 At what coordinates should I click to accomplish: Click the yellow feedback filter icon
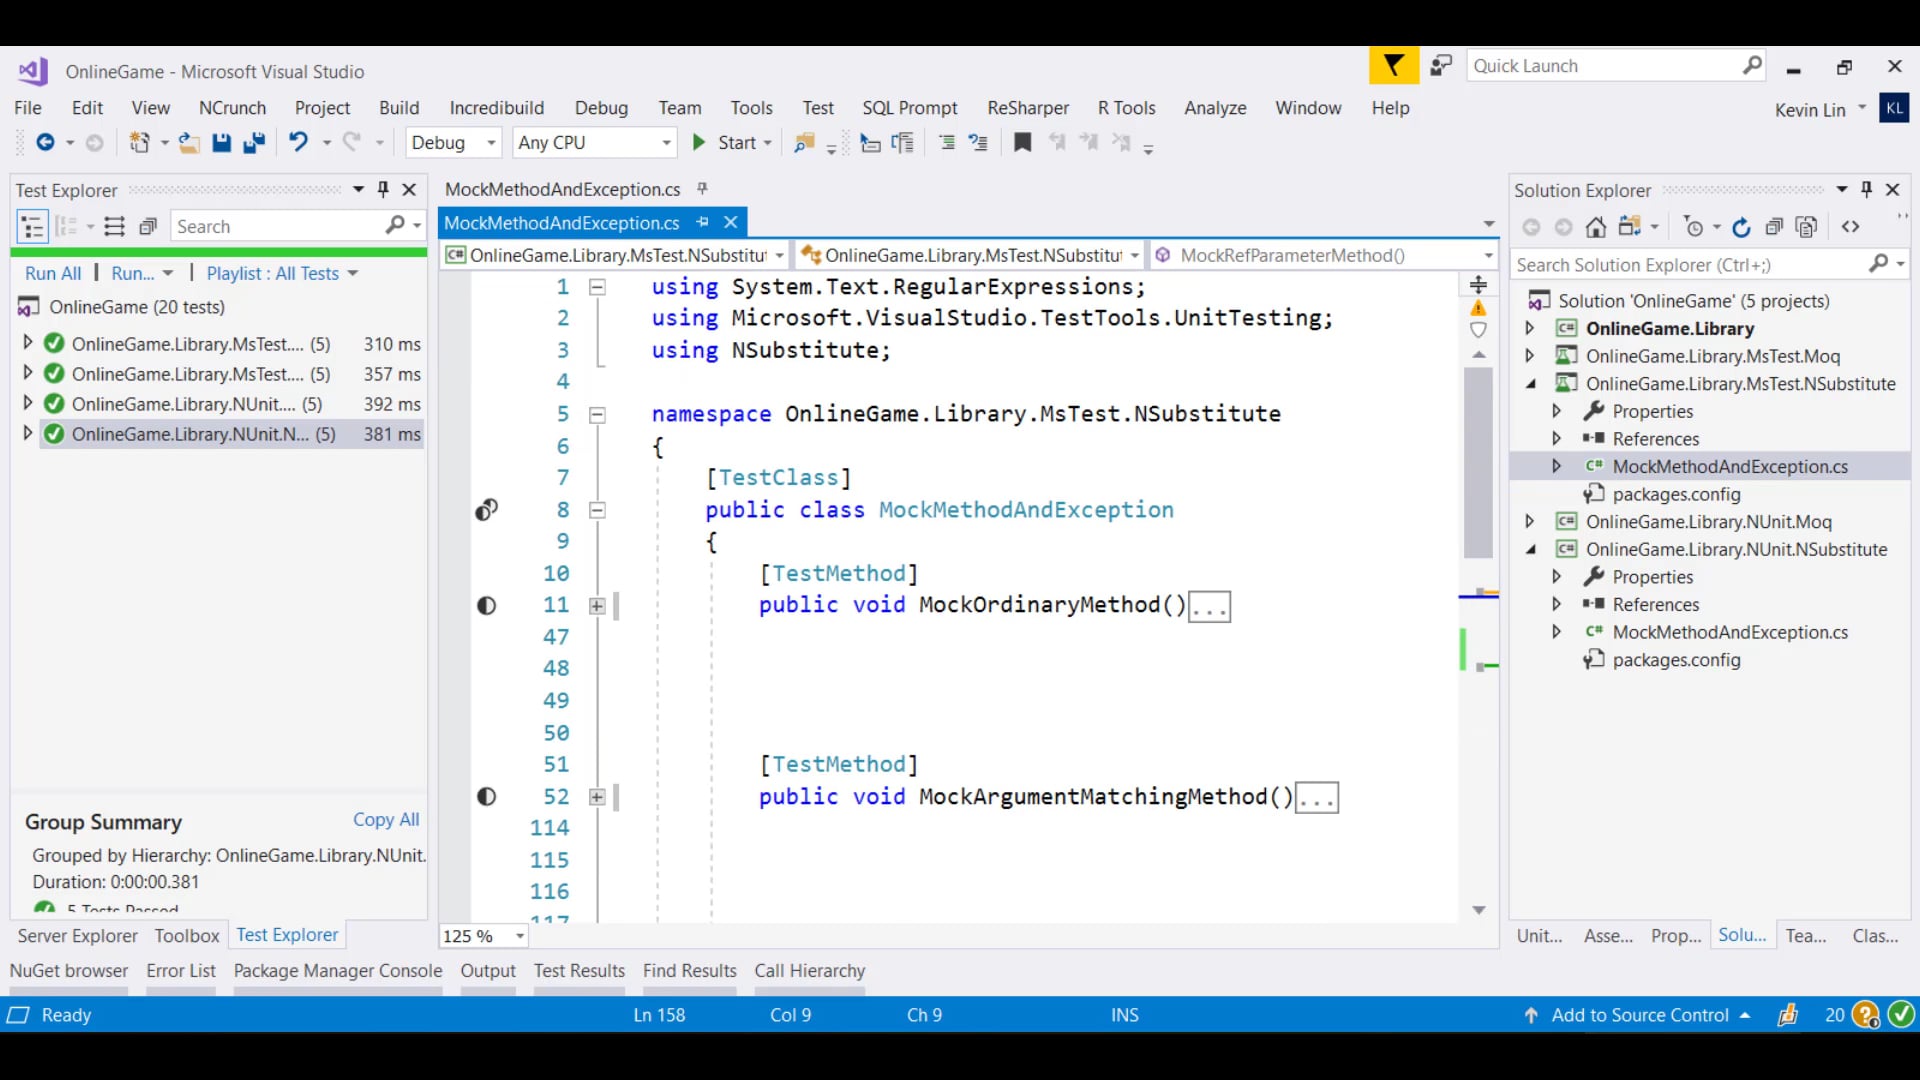pyautogui.click(x=1393, y=66)
